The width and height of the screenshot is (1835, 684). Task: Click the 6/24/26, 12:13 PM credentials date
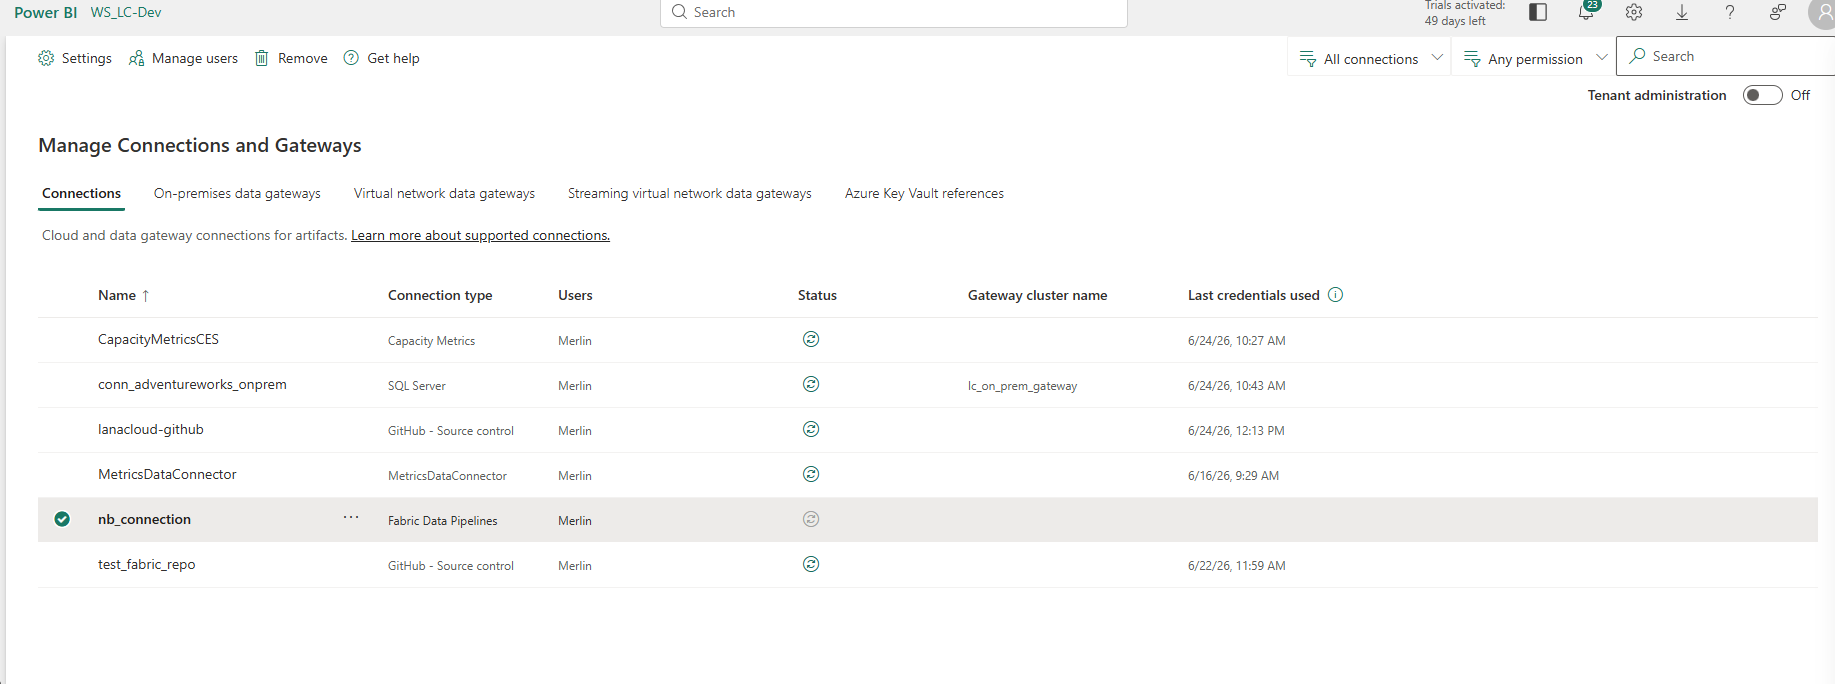click(x=1236, y=430)
